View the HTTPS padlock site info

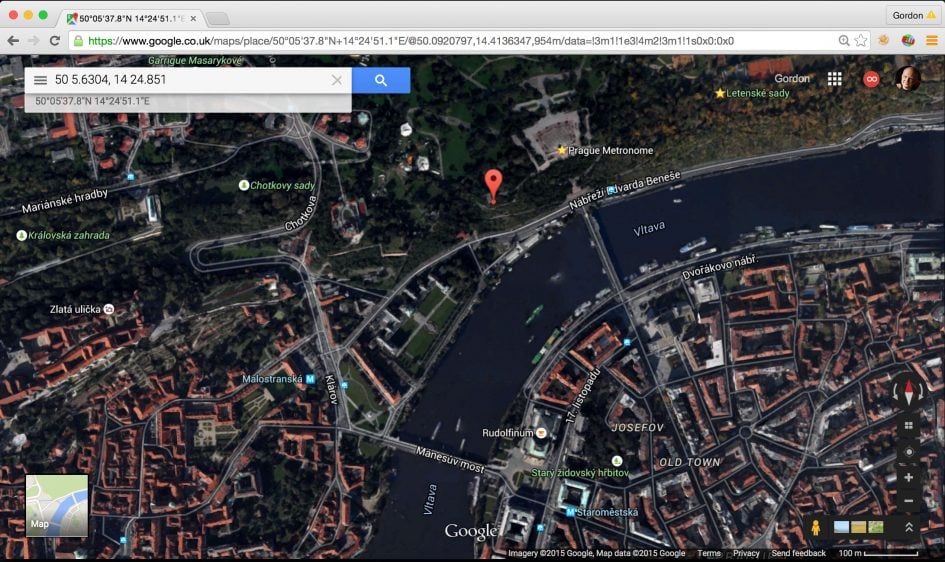click(x=78, y=41)
